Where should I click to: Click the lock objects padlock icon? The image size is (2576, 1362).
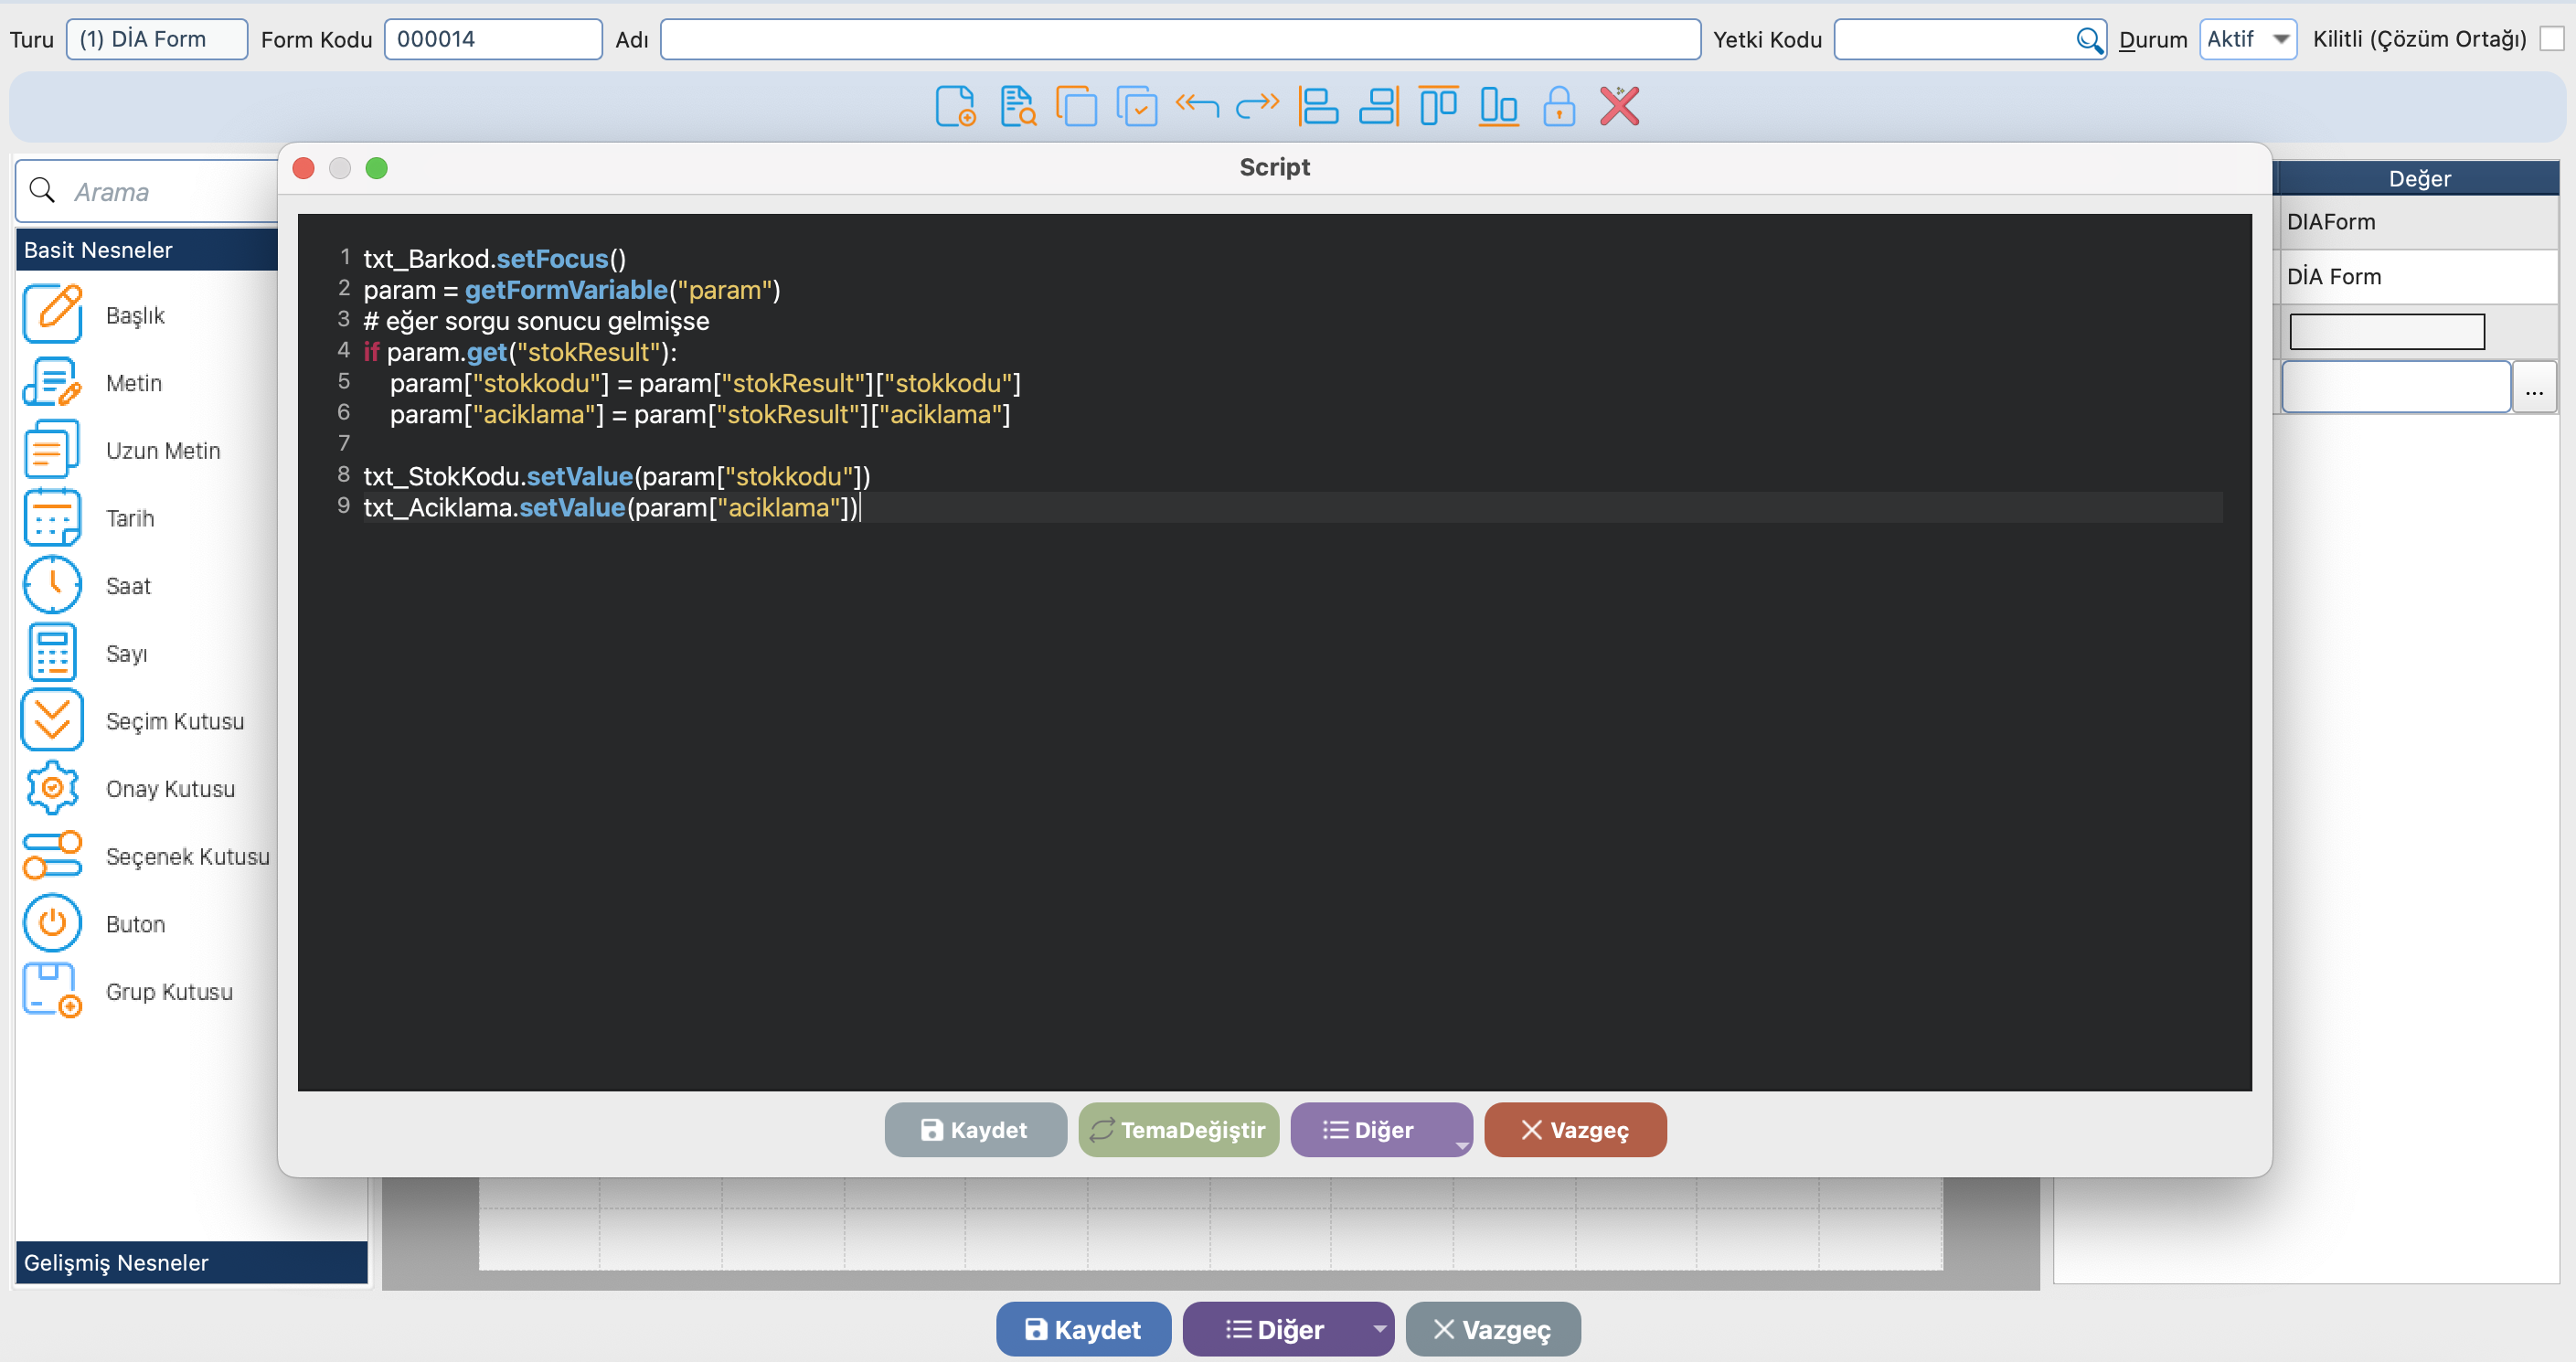click(1558, 106)
